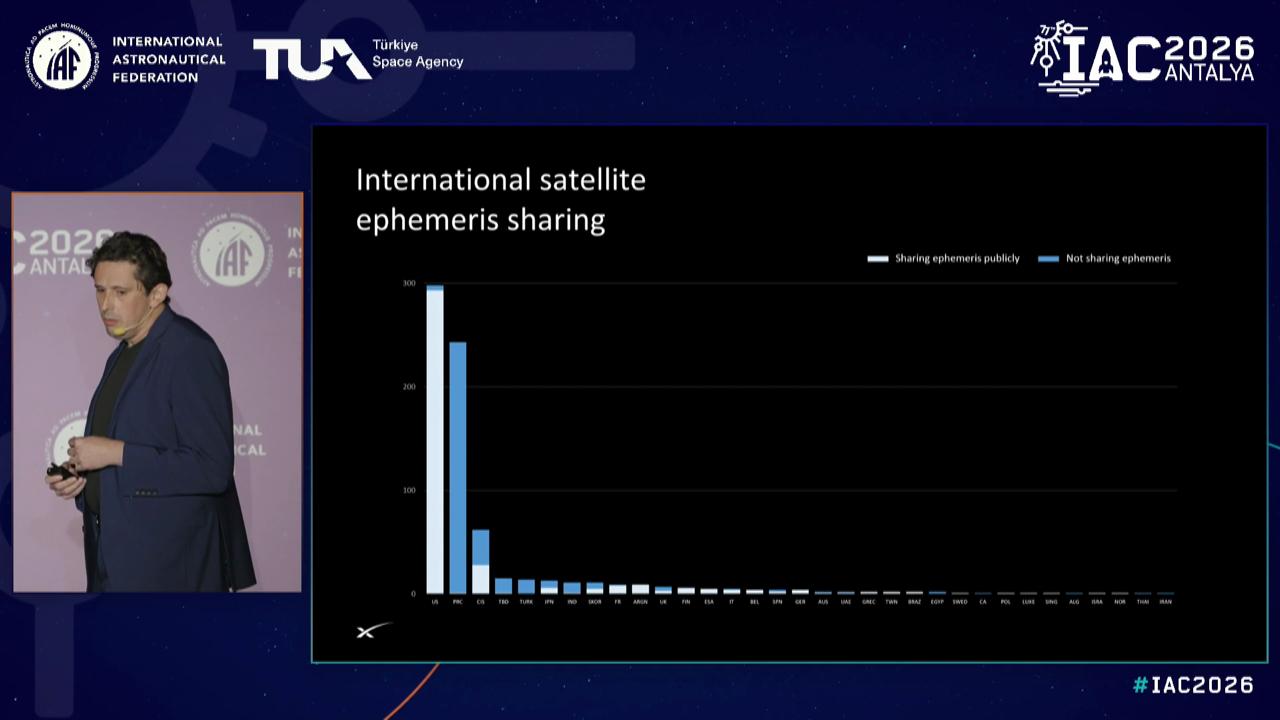Click the 'Sharing ephemeris publicly' legend label
Image resolution: width=1280 pixels, height=720 pixels.
(x=957, y=258)
